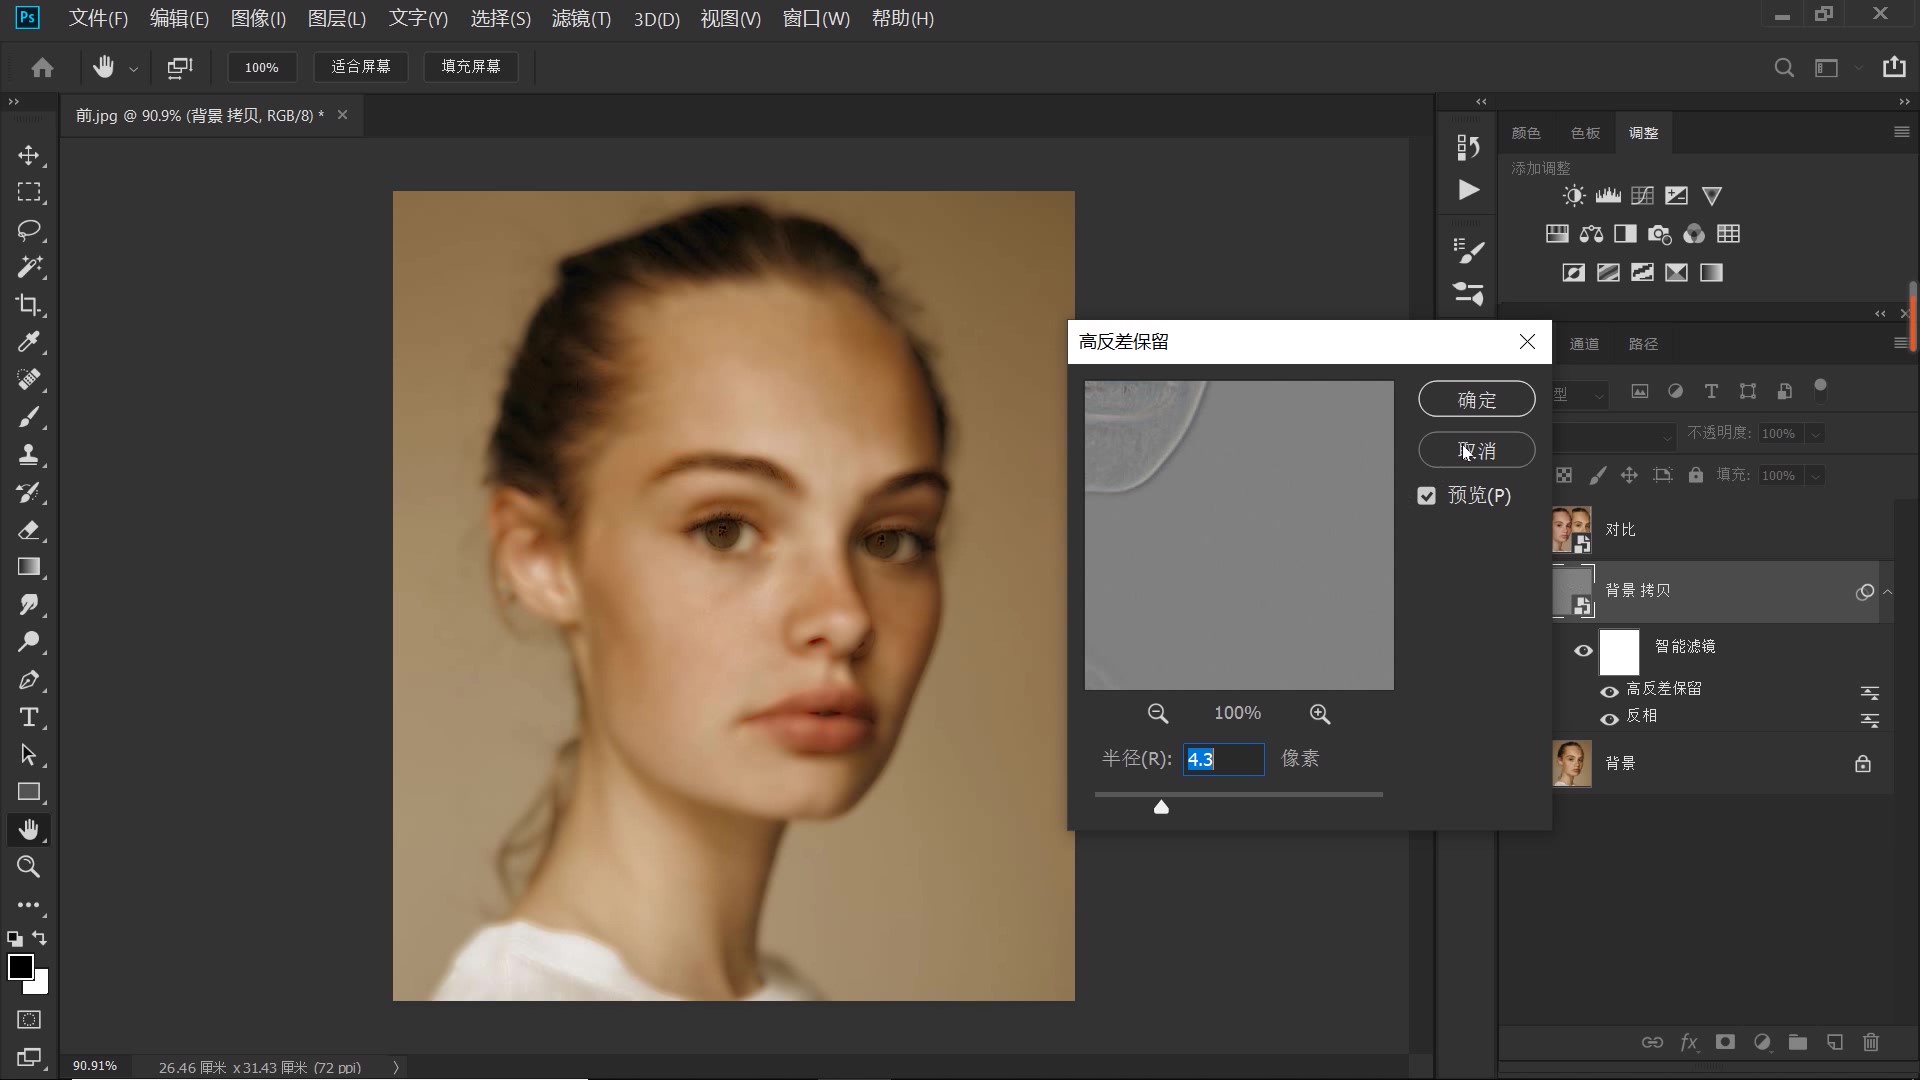
Task: Uncheck the 预览(P) preview checkbox
Action: 1427,496
